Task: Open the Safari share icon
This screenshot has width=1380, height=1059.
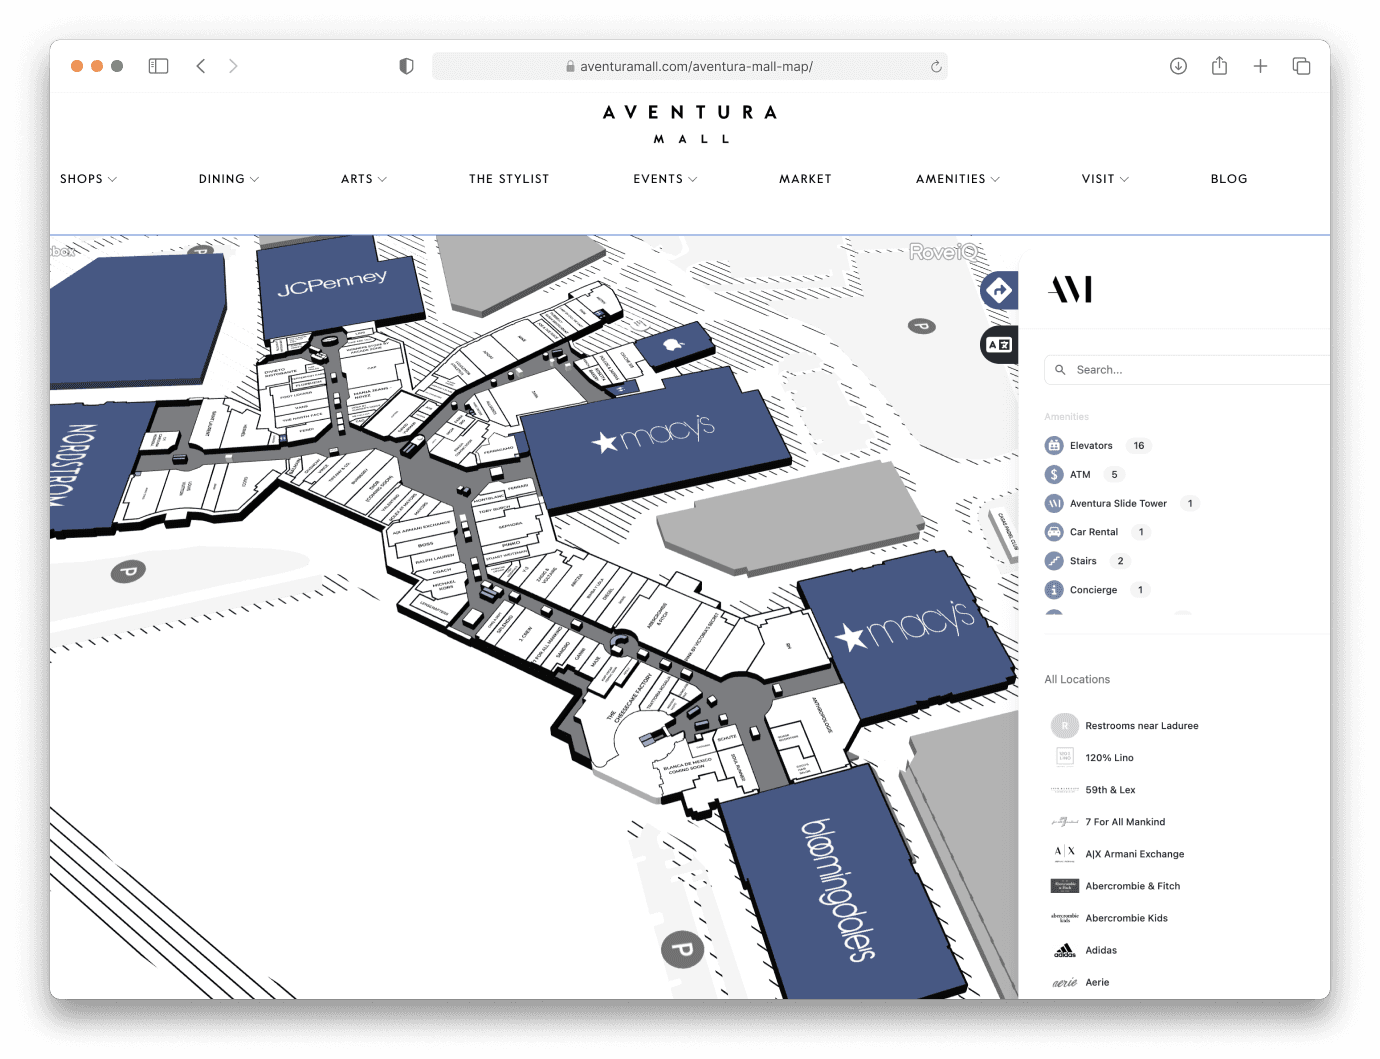Action: pyautogui.click(x=1219, y=66)
